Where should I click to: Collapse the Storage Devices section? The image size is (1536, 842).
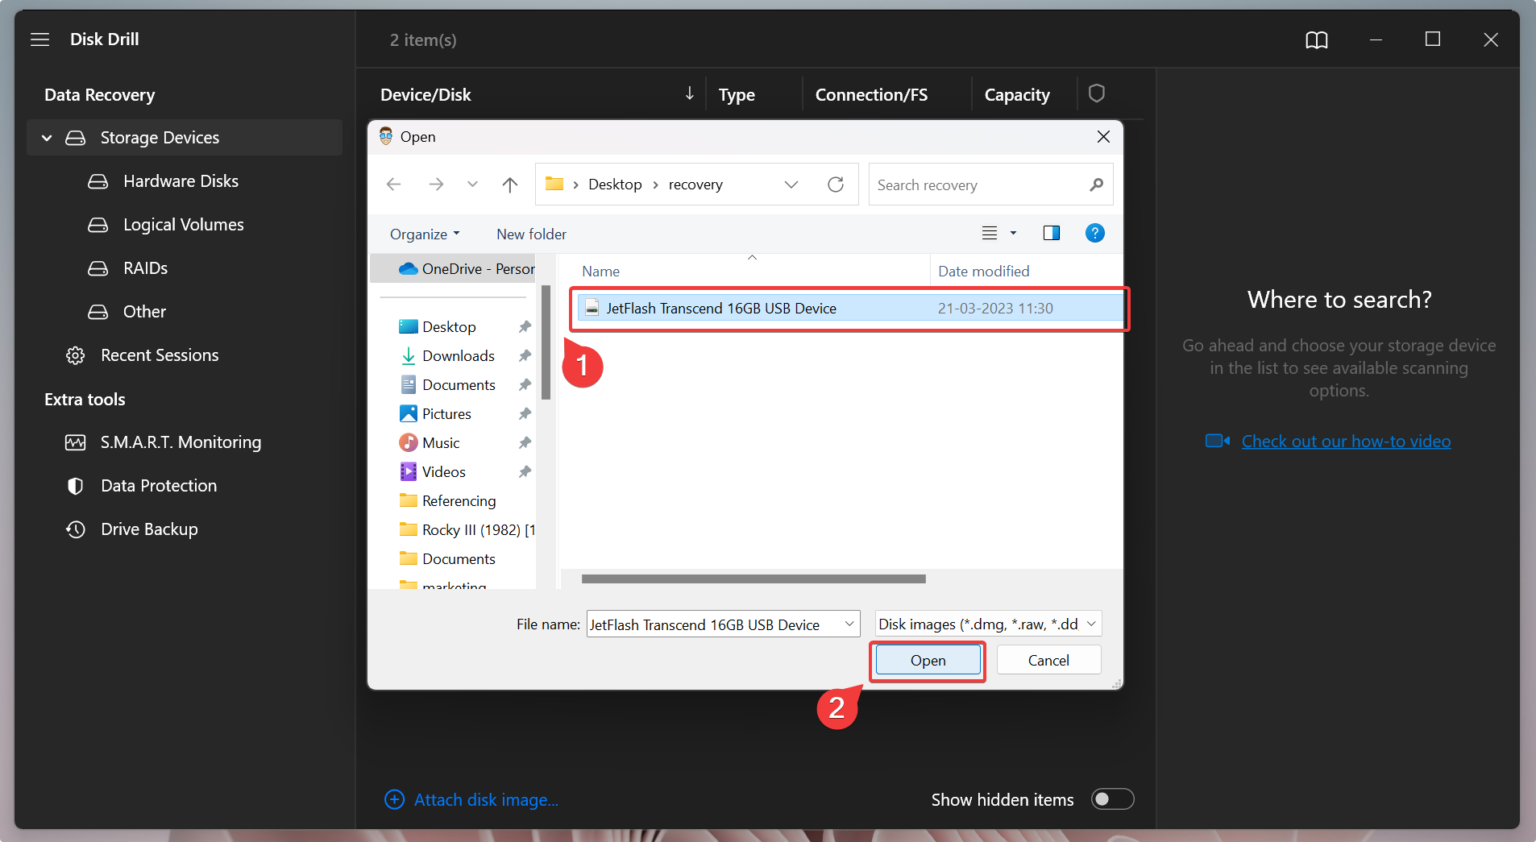46,137
